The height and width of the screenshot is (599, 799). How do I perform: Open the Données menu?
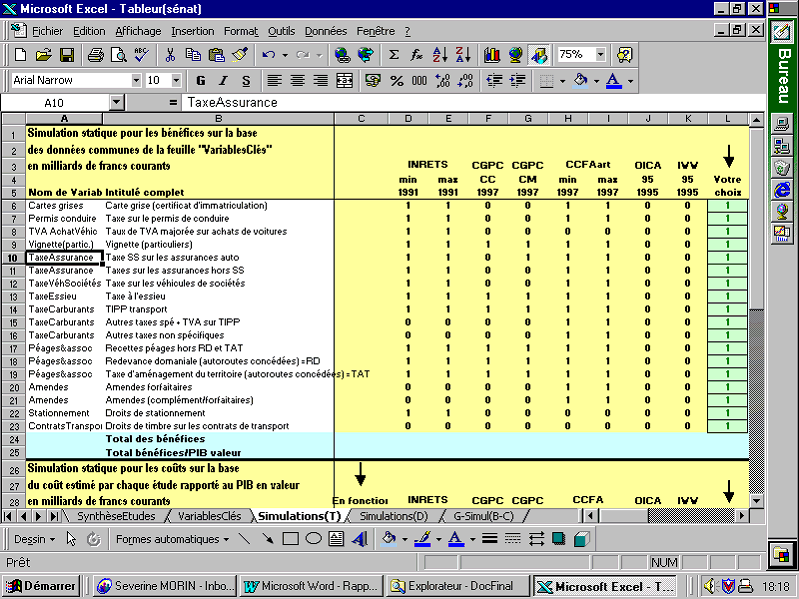(325, 31)
